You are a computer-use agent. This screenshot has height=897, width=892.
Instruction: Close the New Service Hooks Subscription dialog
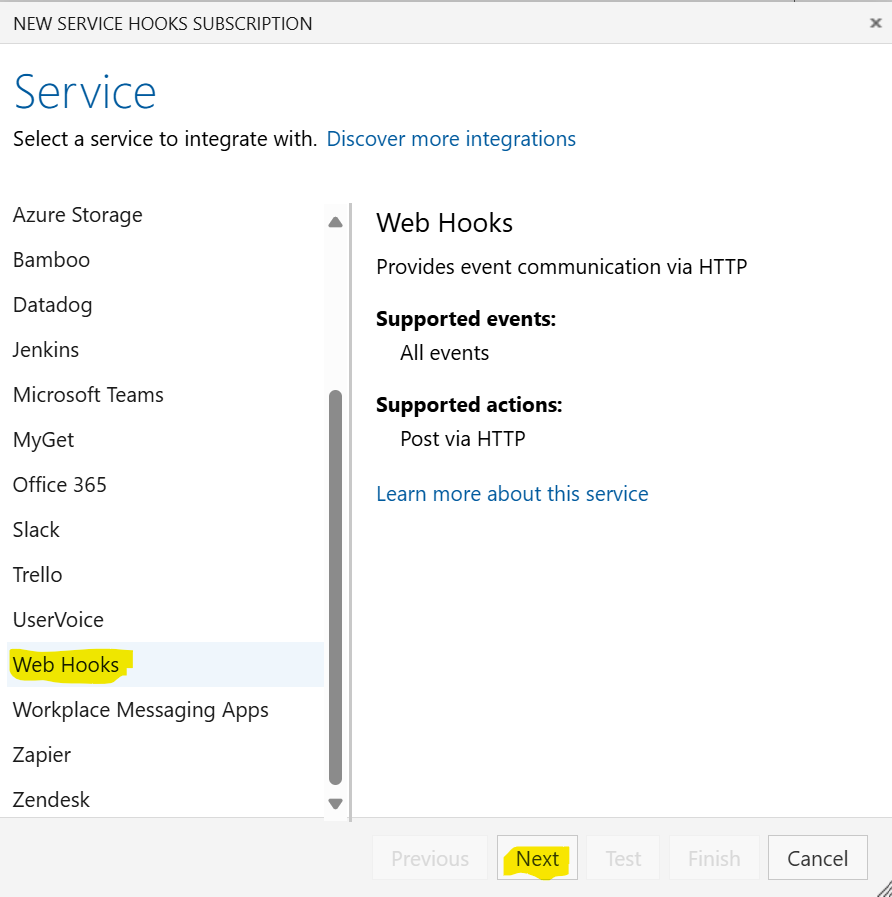pos(875,23)
